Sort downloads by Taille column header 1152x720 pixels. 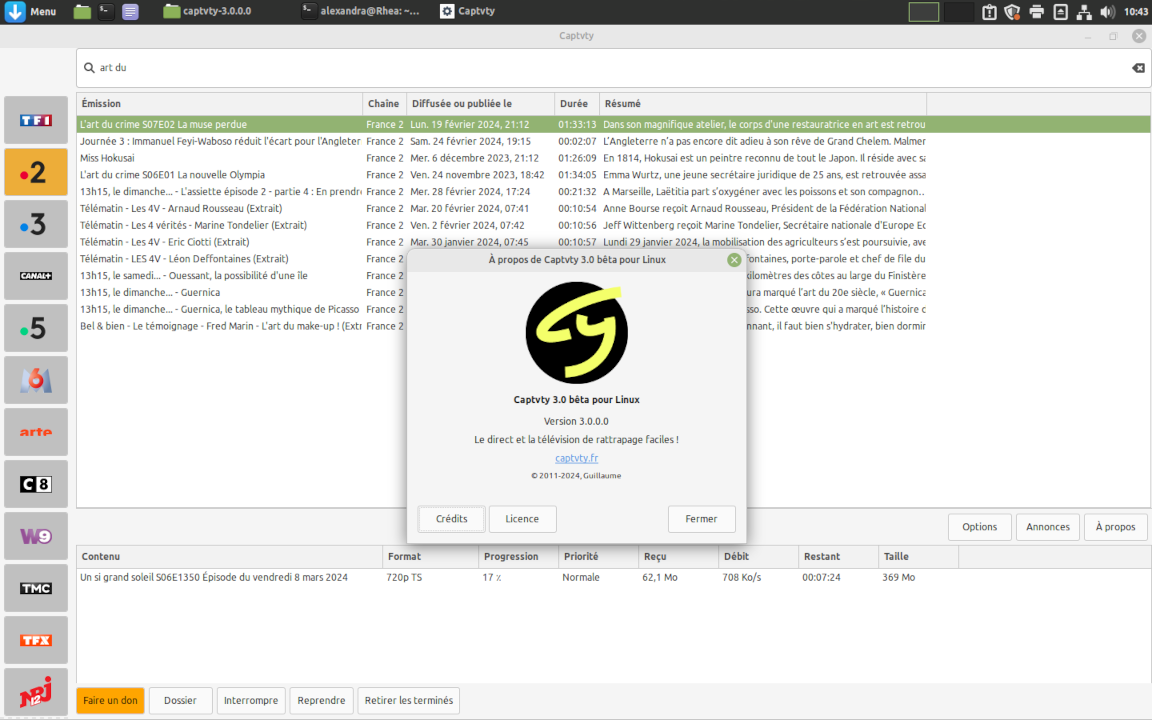click(918, 556)
